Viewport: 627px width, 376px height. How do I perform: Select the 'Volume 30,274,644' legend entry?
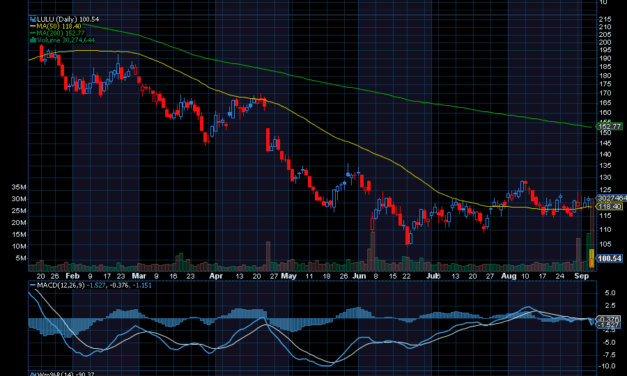pos(66,40)
